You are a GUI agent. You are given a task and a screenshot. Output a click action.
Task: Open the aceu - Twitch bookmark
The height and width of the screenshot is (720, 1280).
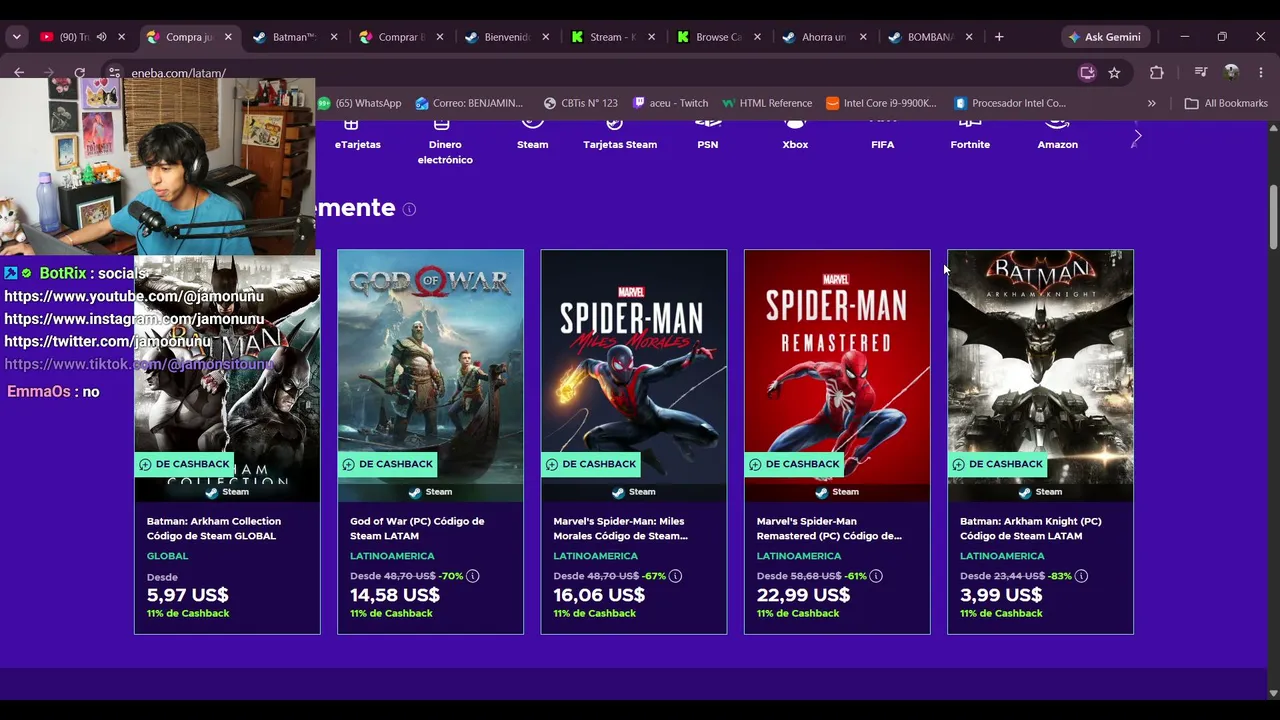tap(670, 103)
